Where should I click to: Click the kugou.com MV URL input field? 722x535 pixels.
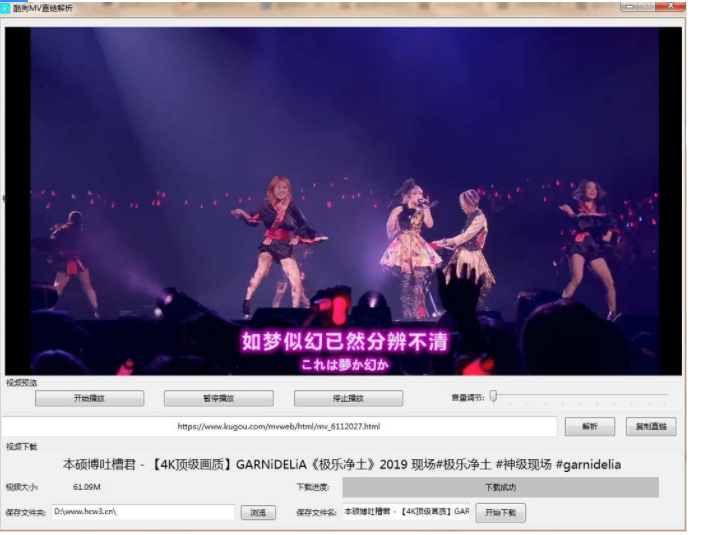[x=279, y=426]
